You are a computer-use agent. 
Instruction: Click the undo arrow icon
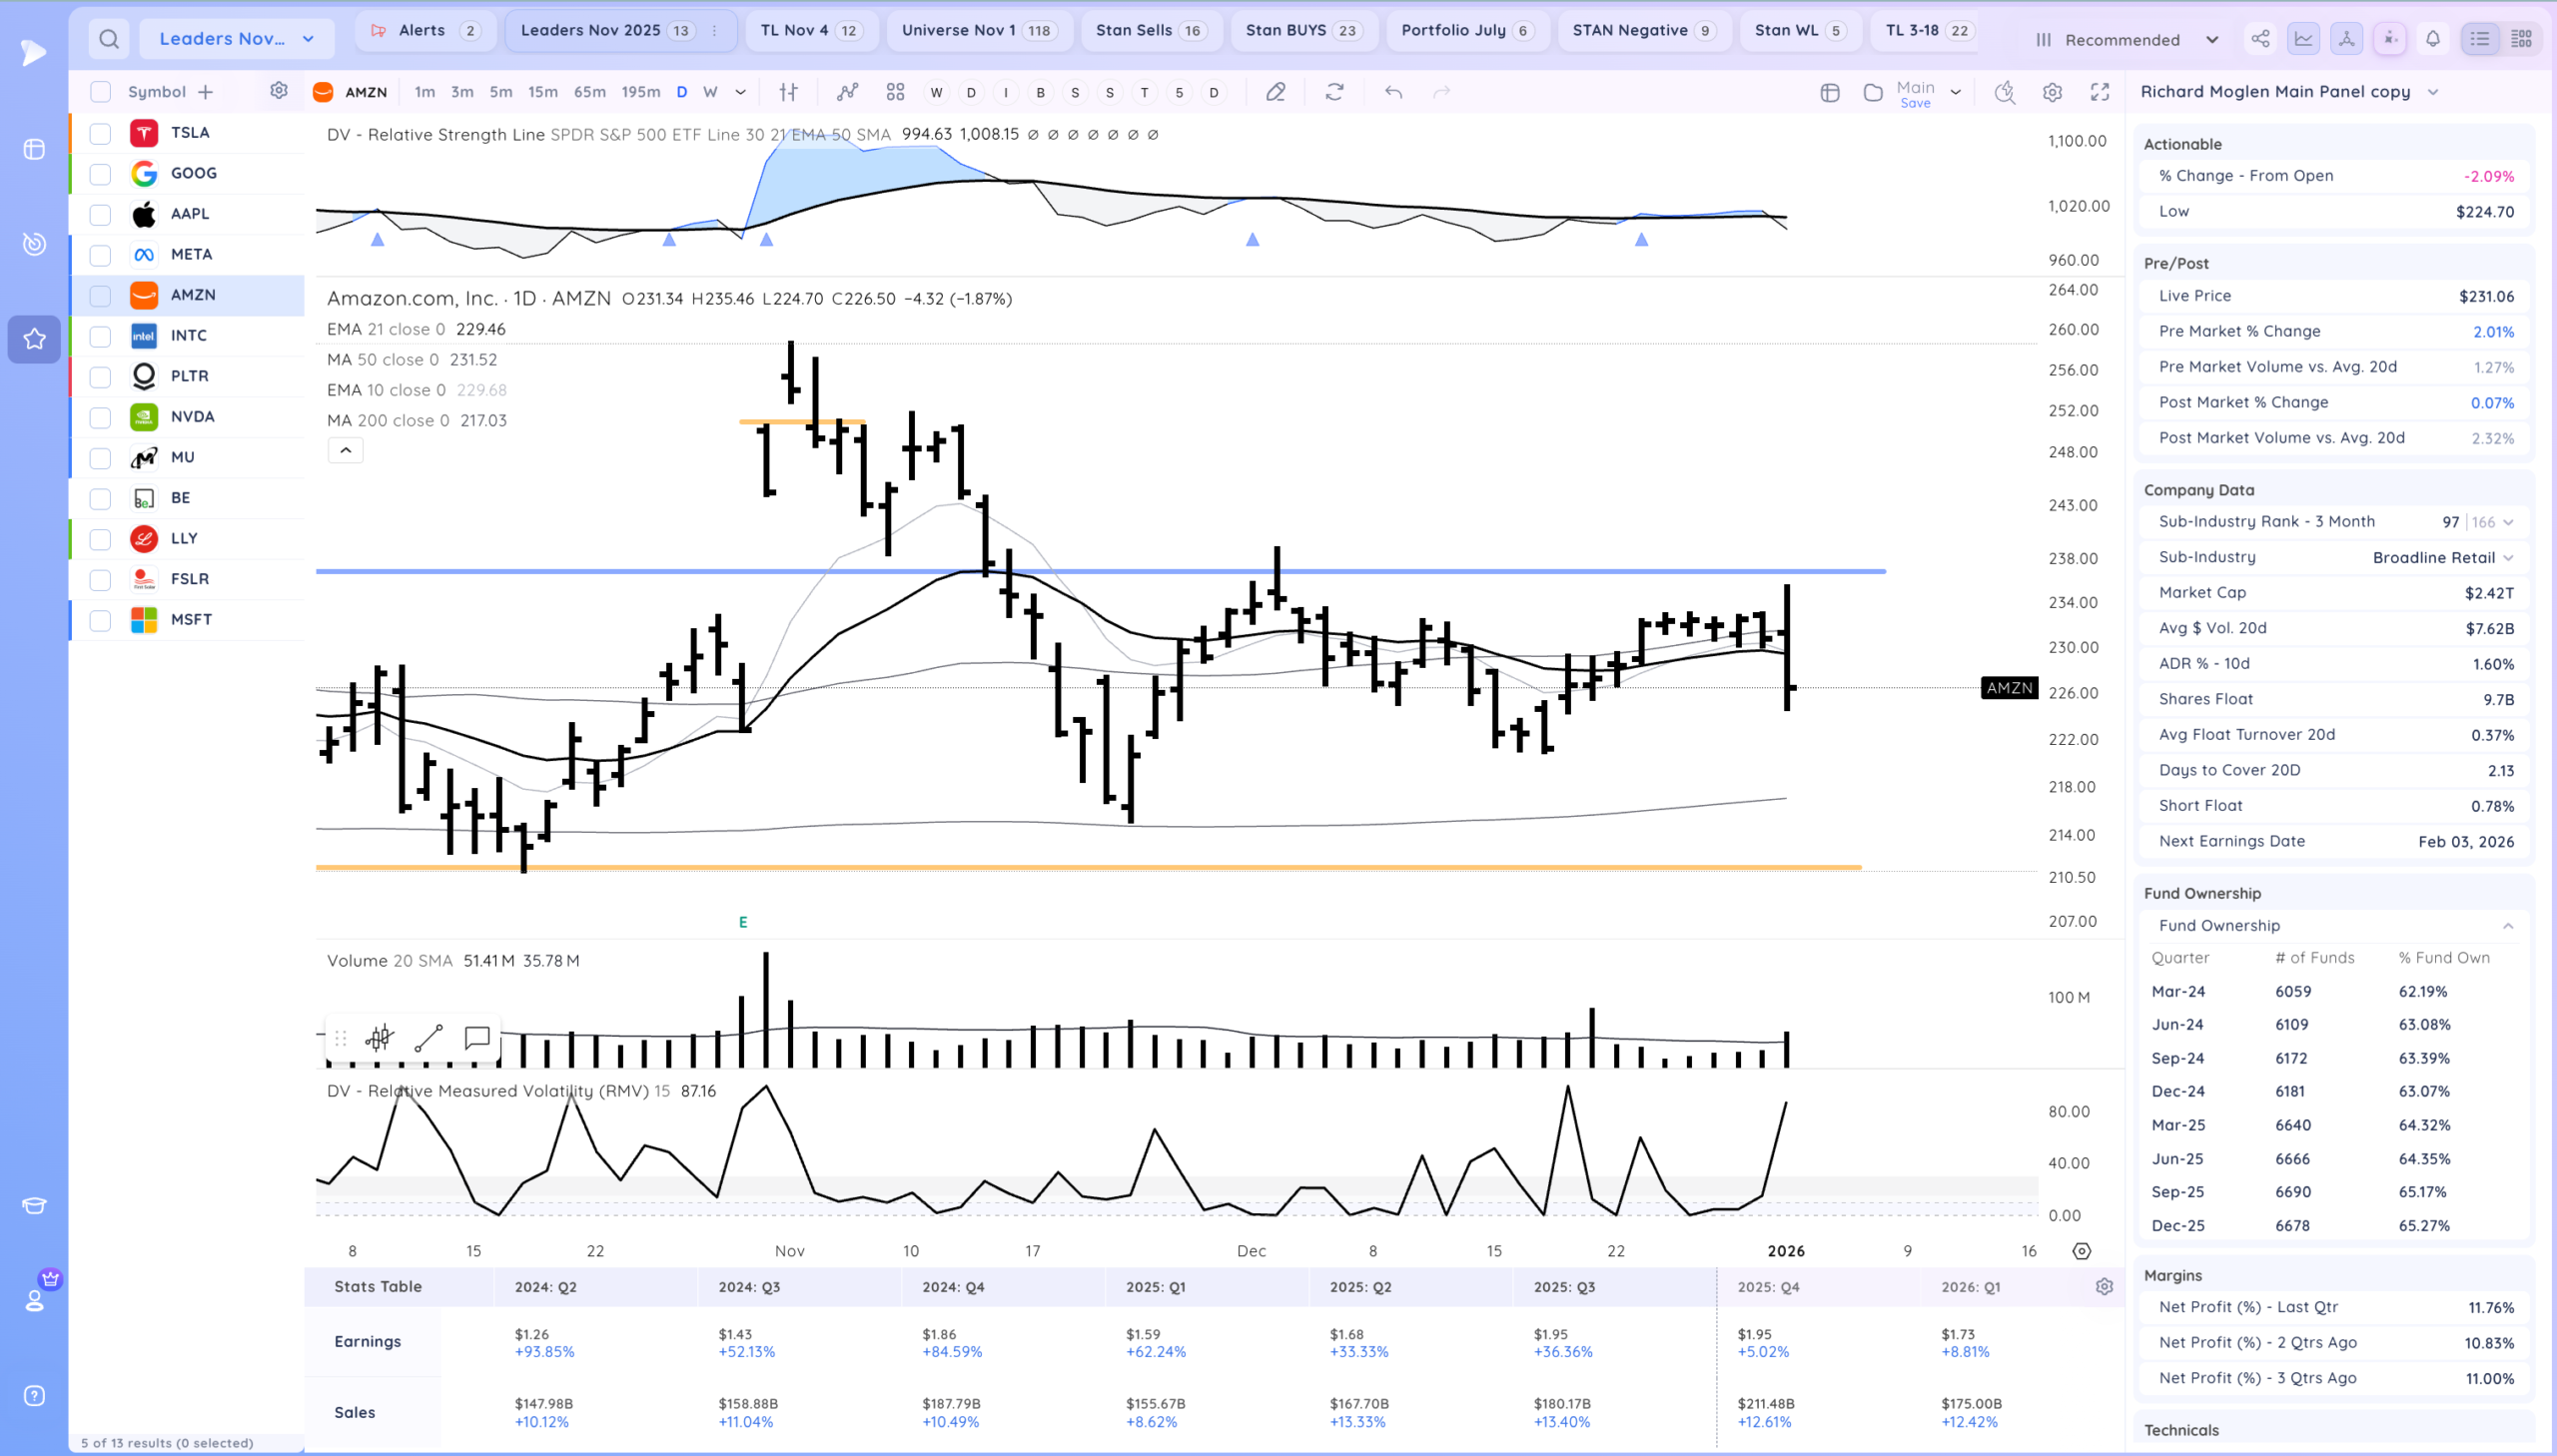coord(1393,92)
